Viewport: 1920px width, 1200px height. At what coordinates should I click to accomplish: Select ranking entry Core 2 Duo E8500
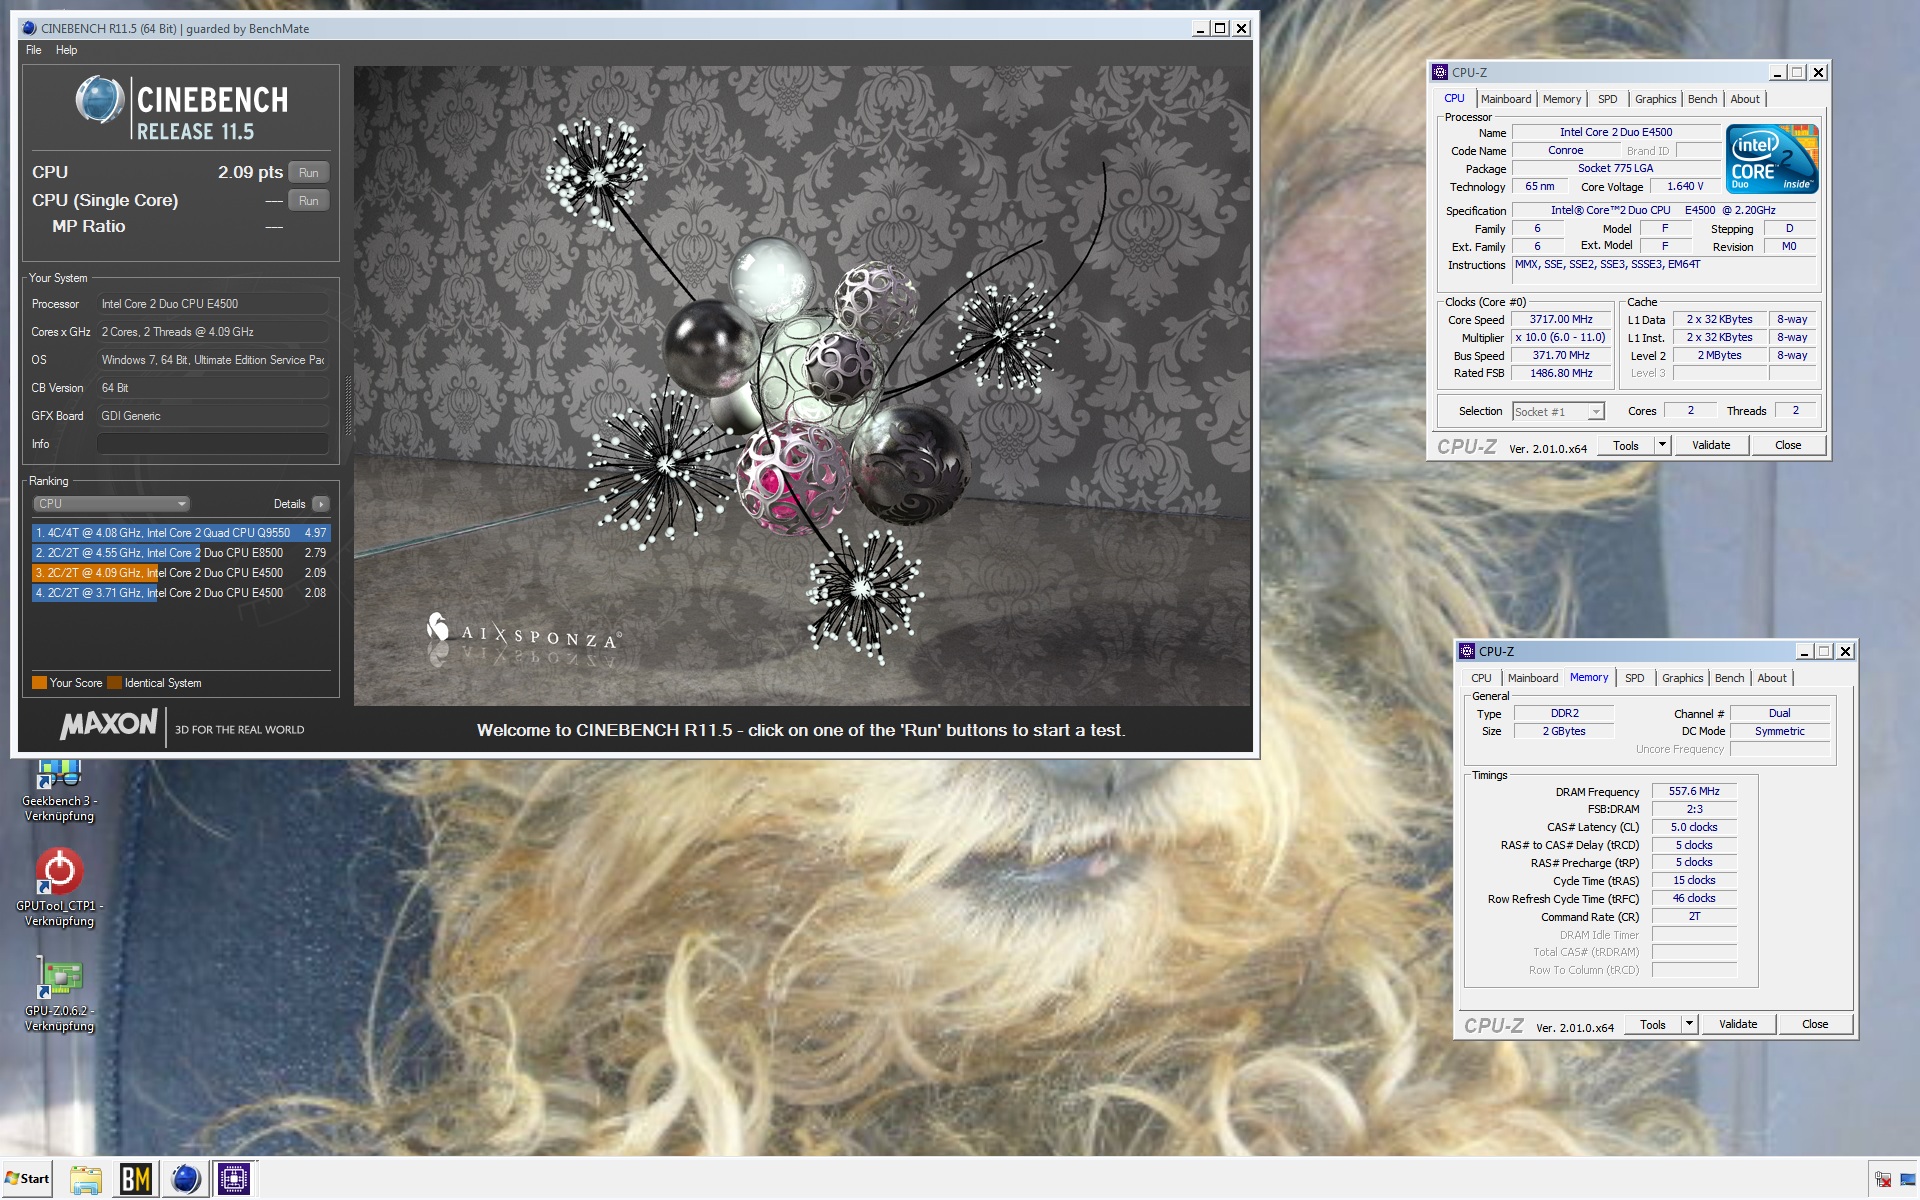tap(181, 553)
